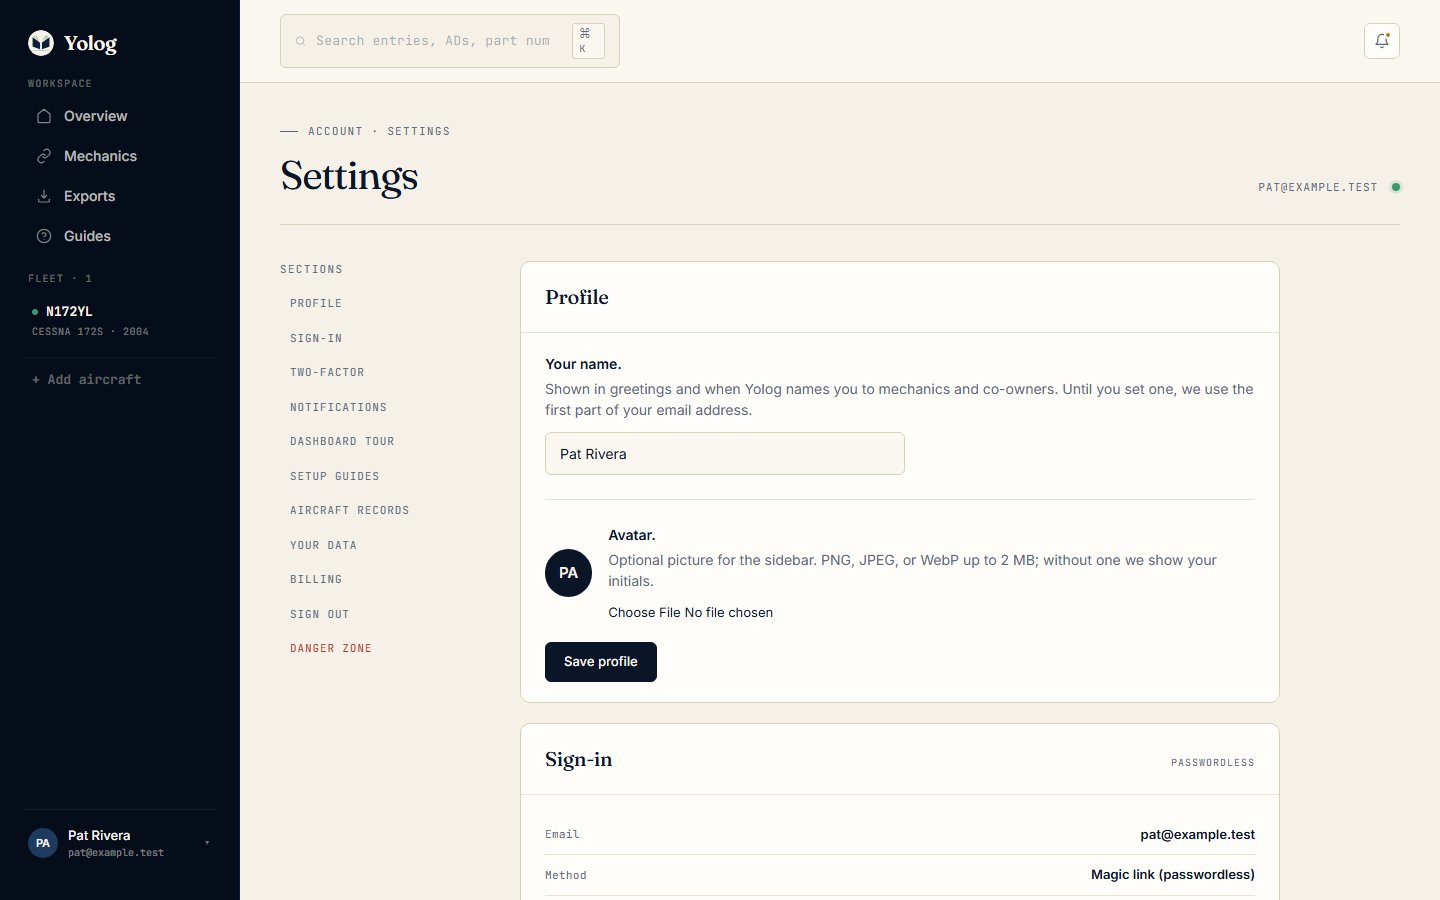1440x900 pixels.
Task: Jump to the Setup Guides section
Action: click(335, 476)
